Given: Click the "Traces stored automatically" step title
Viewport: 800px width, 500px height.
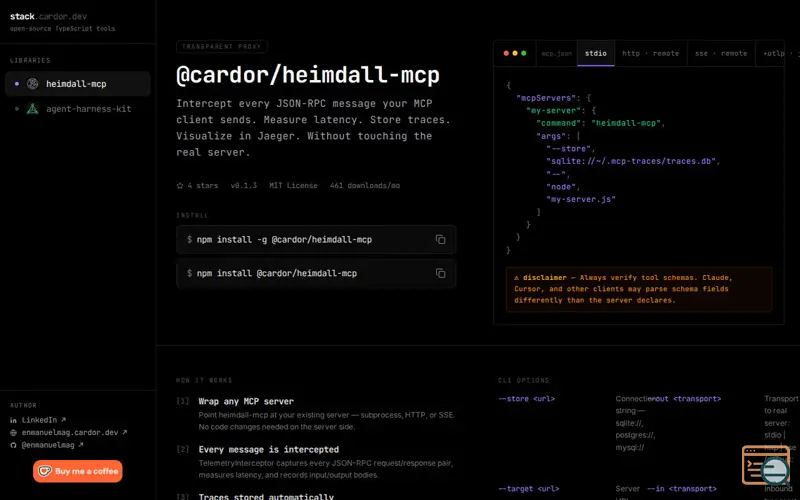Looking at the screenshot, I should 266,496.
